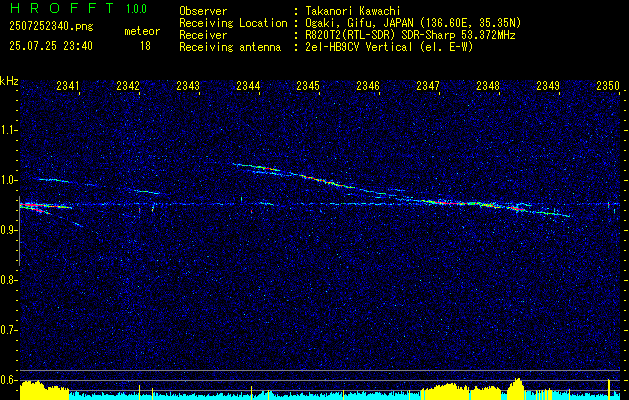Click the 2345 time axis marker
The width and height of the screenshot is (629, 400).
coord(308,85)
